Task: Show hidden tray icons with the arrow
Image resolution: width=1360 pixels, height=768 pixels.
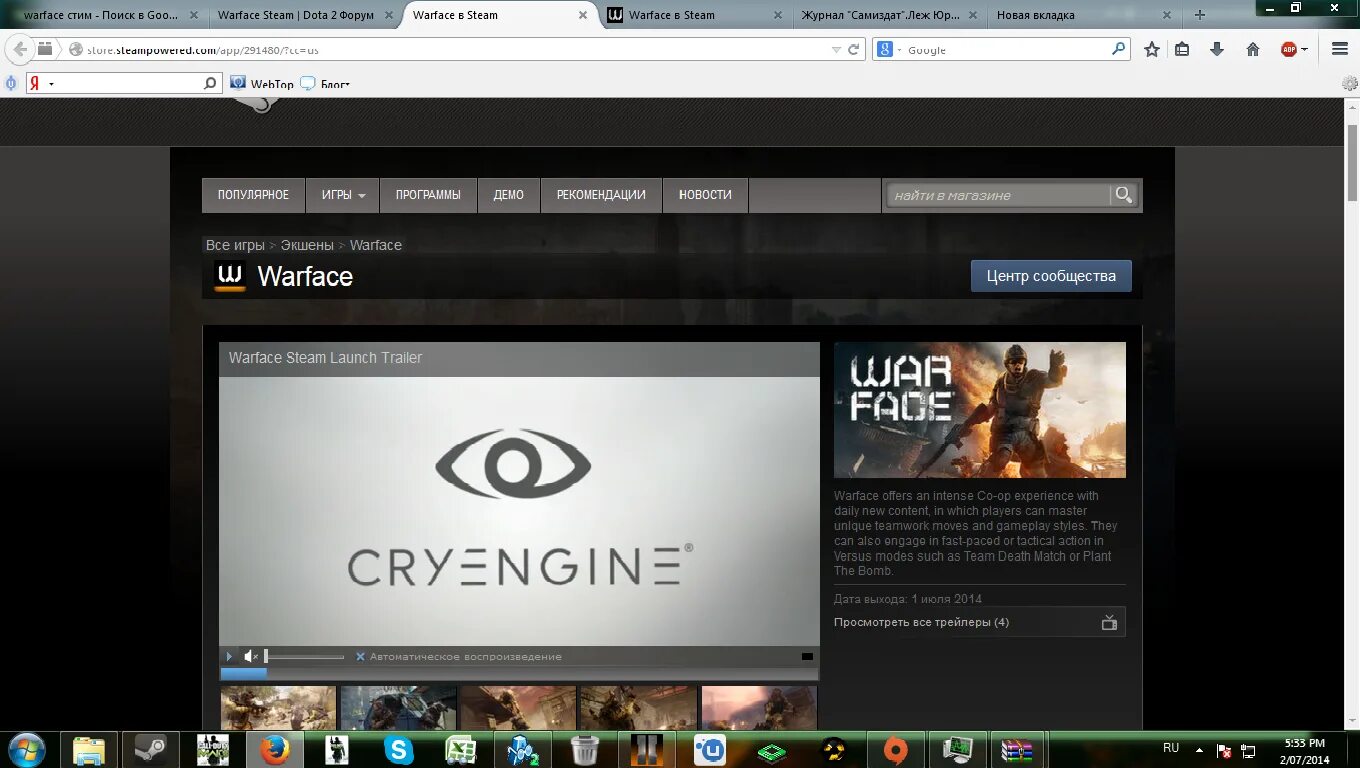Action: point(1199,749)
